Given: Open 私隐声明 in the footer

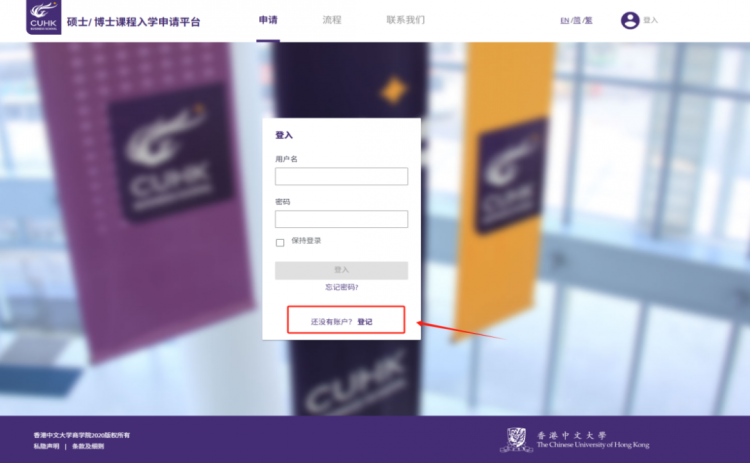Looking at the screenshot, I should click(46, 446).
